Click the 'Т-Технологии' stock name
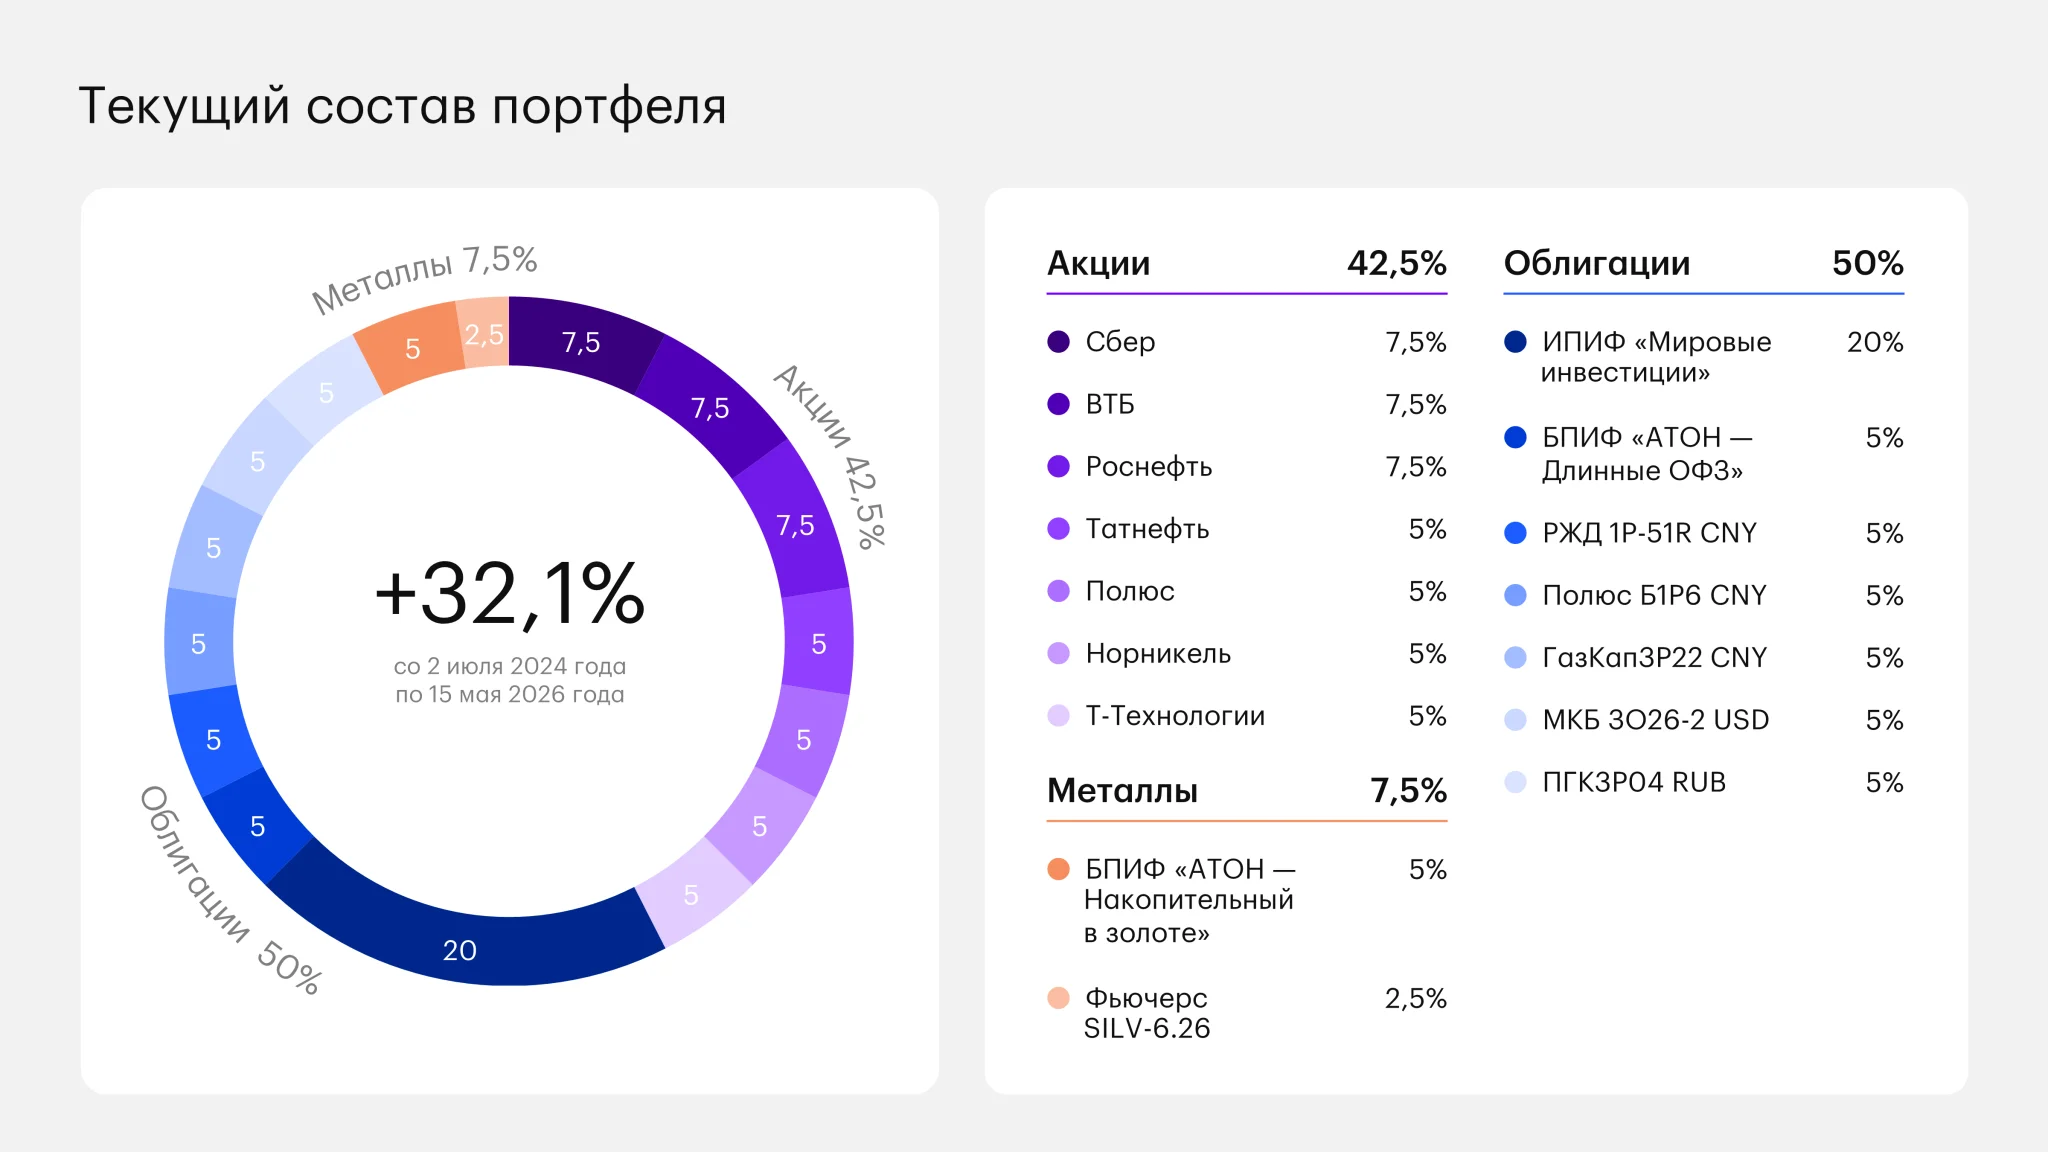Image resolution: width=2048 pixels, height=1152 pixels. (x=1175, y=716)
